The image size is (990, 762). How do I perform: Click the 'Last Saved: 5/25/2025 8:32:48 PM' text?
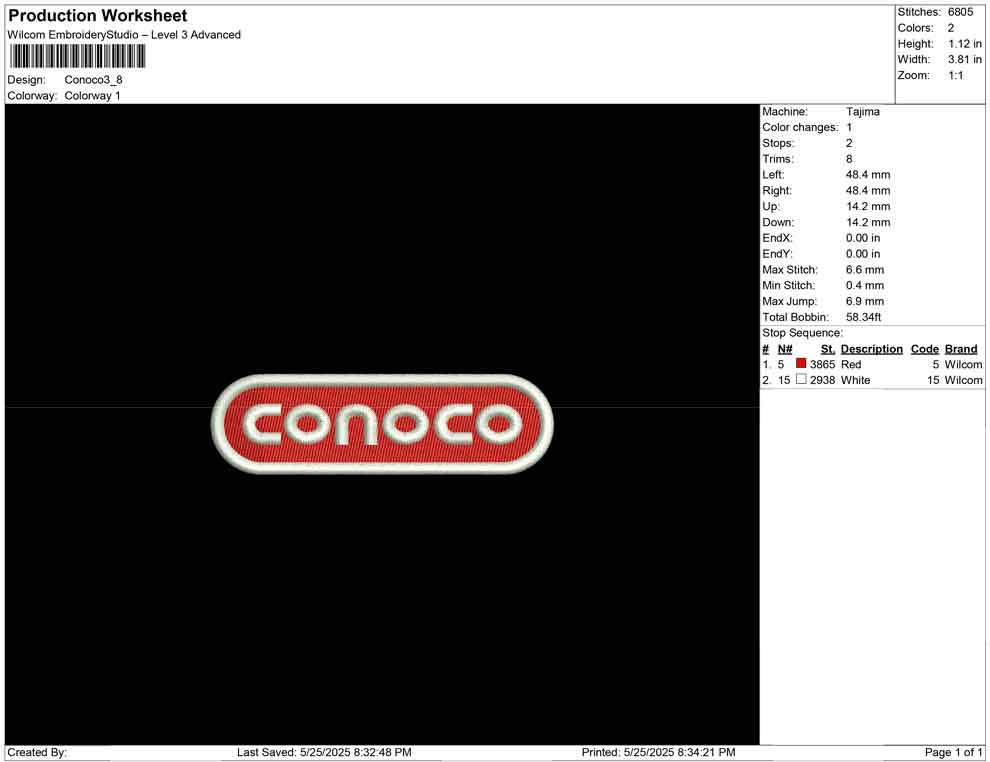pos(324,752)
